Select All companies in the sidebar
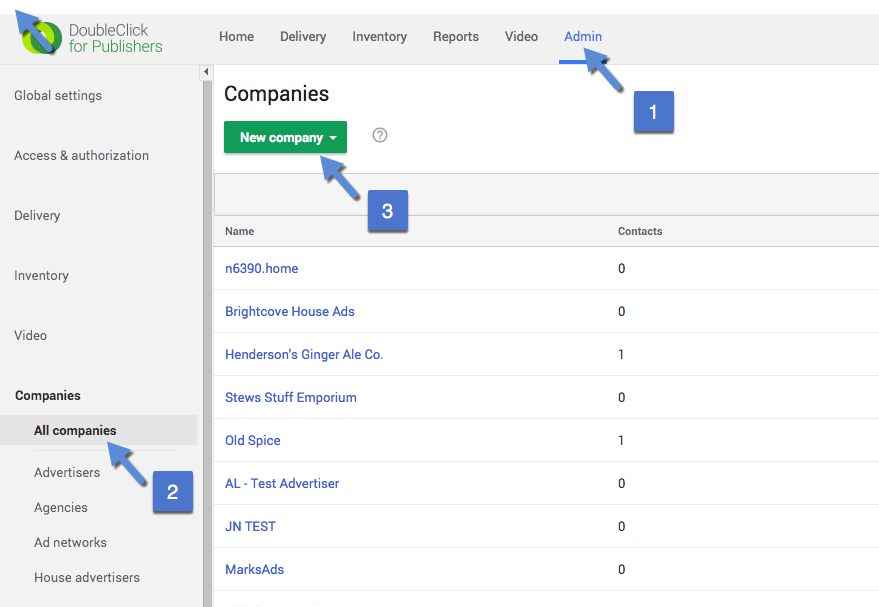 (x=75, y=430)
